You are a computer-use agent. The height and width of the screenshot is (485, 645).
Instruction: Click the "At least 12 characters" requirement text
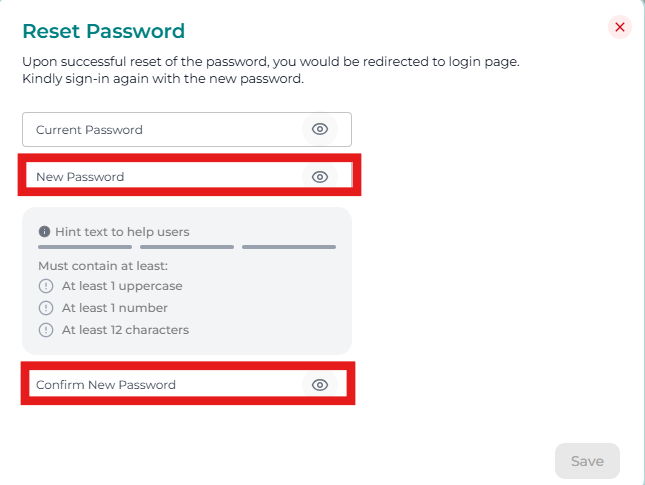click(125, 330)
